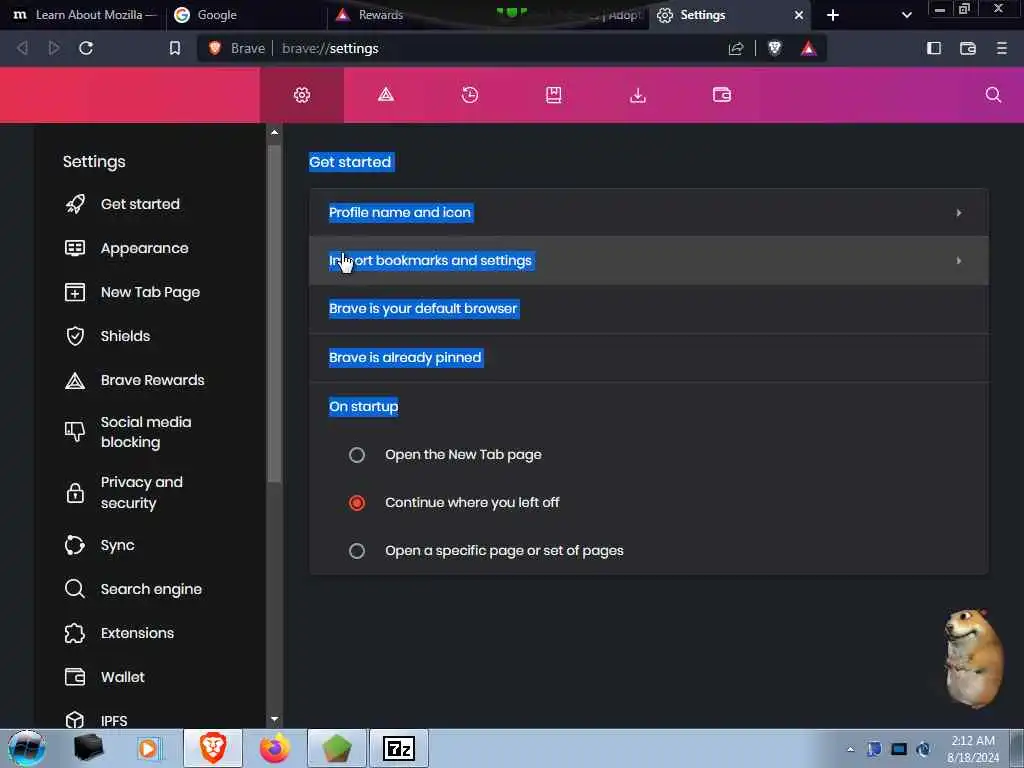Image resolution: width=1024 pixels, height=768 pixels.
Task: Click the share page icon in address bar
Action: tap(736, 48)
